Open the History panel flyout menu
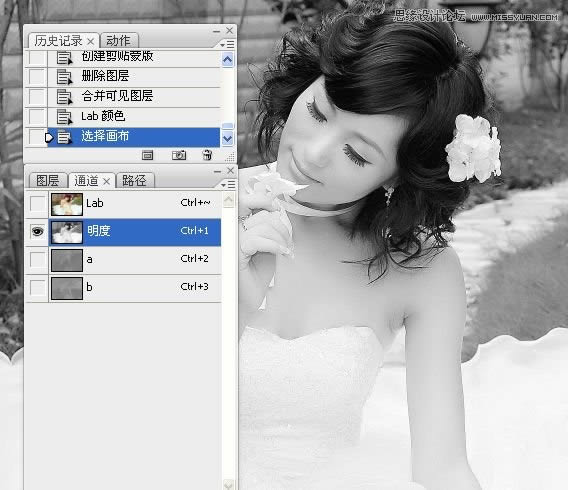The height and width of the screenshot is (490, 568). pos(227,45)
